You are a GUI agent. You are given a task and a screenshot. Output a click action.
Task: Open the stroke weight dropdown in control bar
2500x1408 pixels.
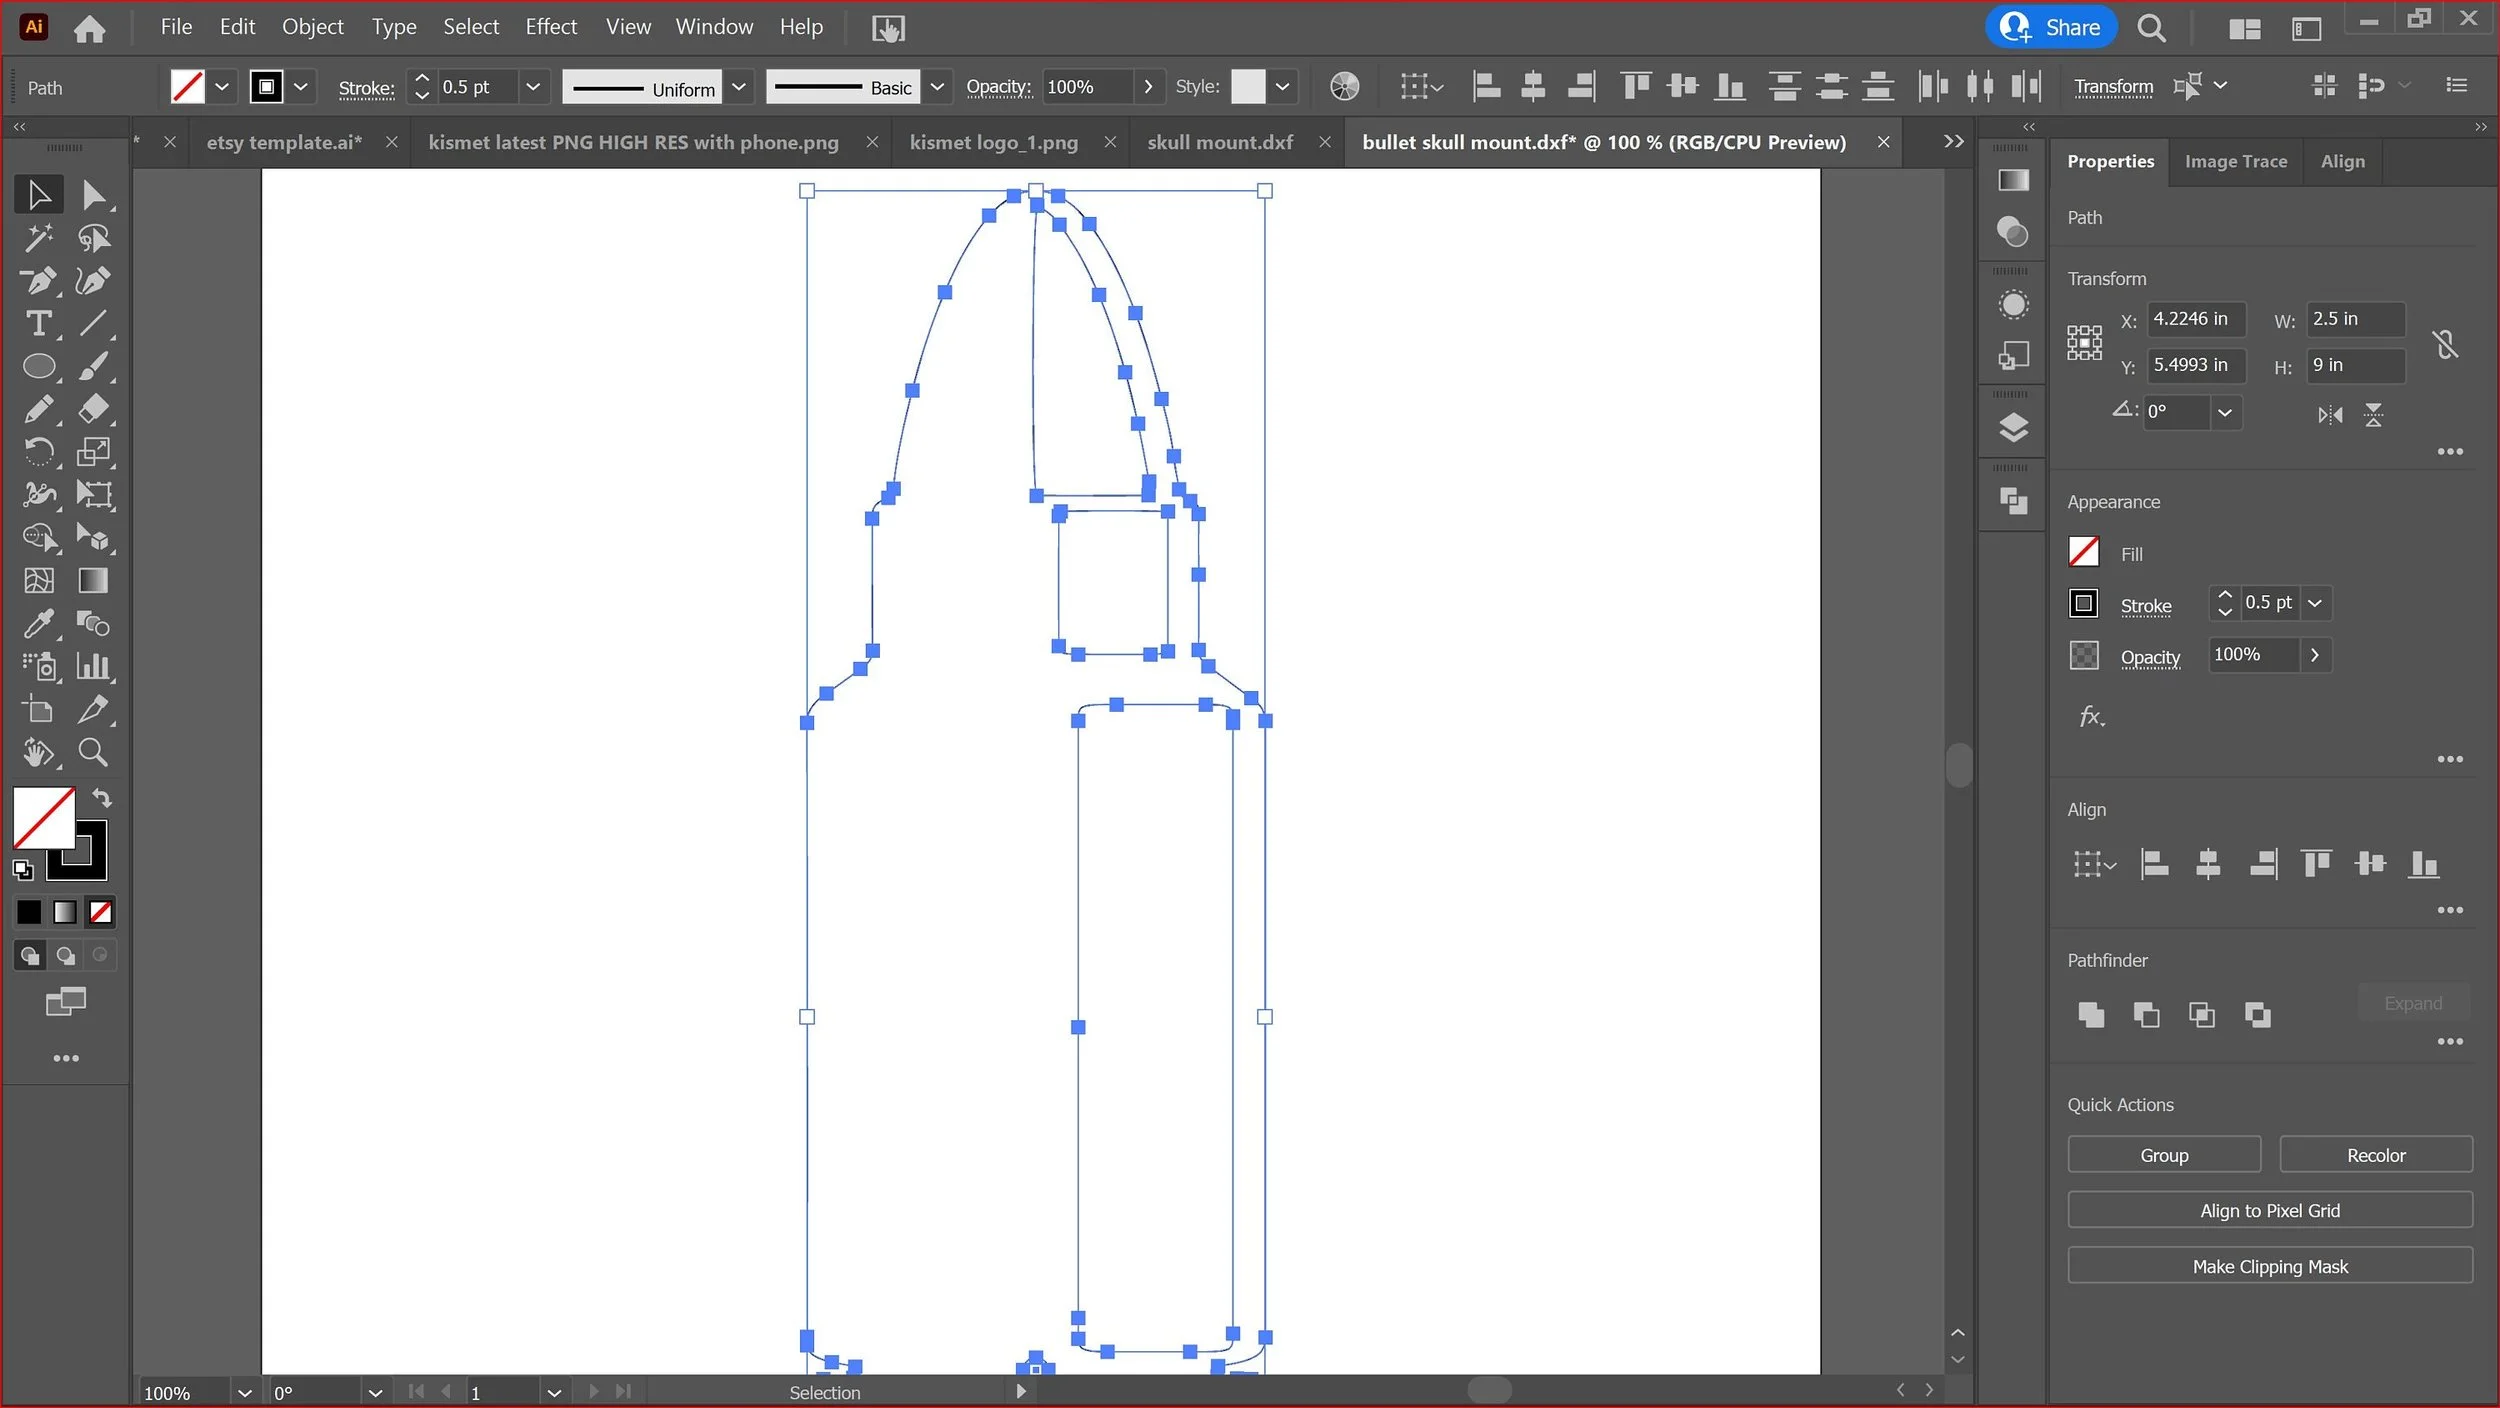click(x=533, y=87)
